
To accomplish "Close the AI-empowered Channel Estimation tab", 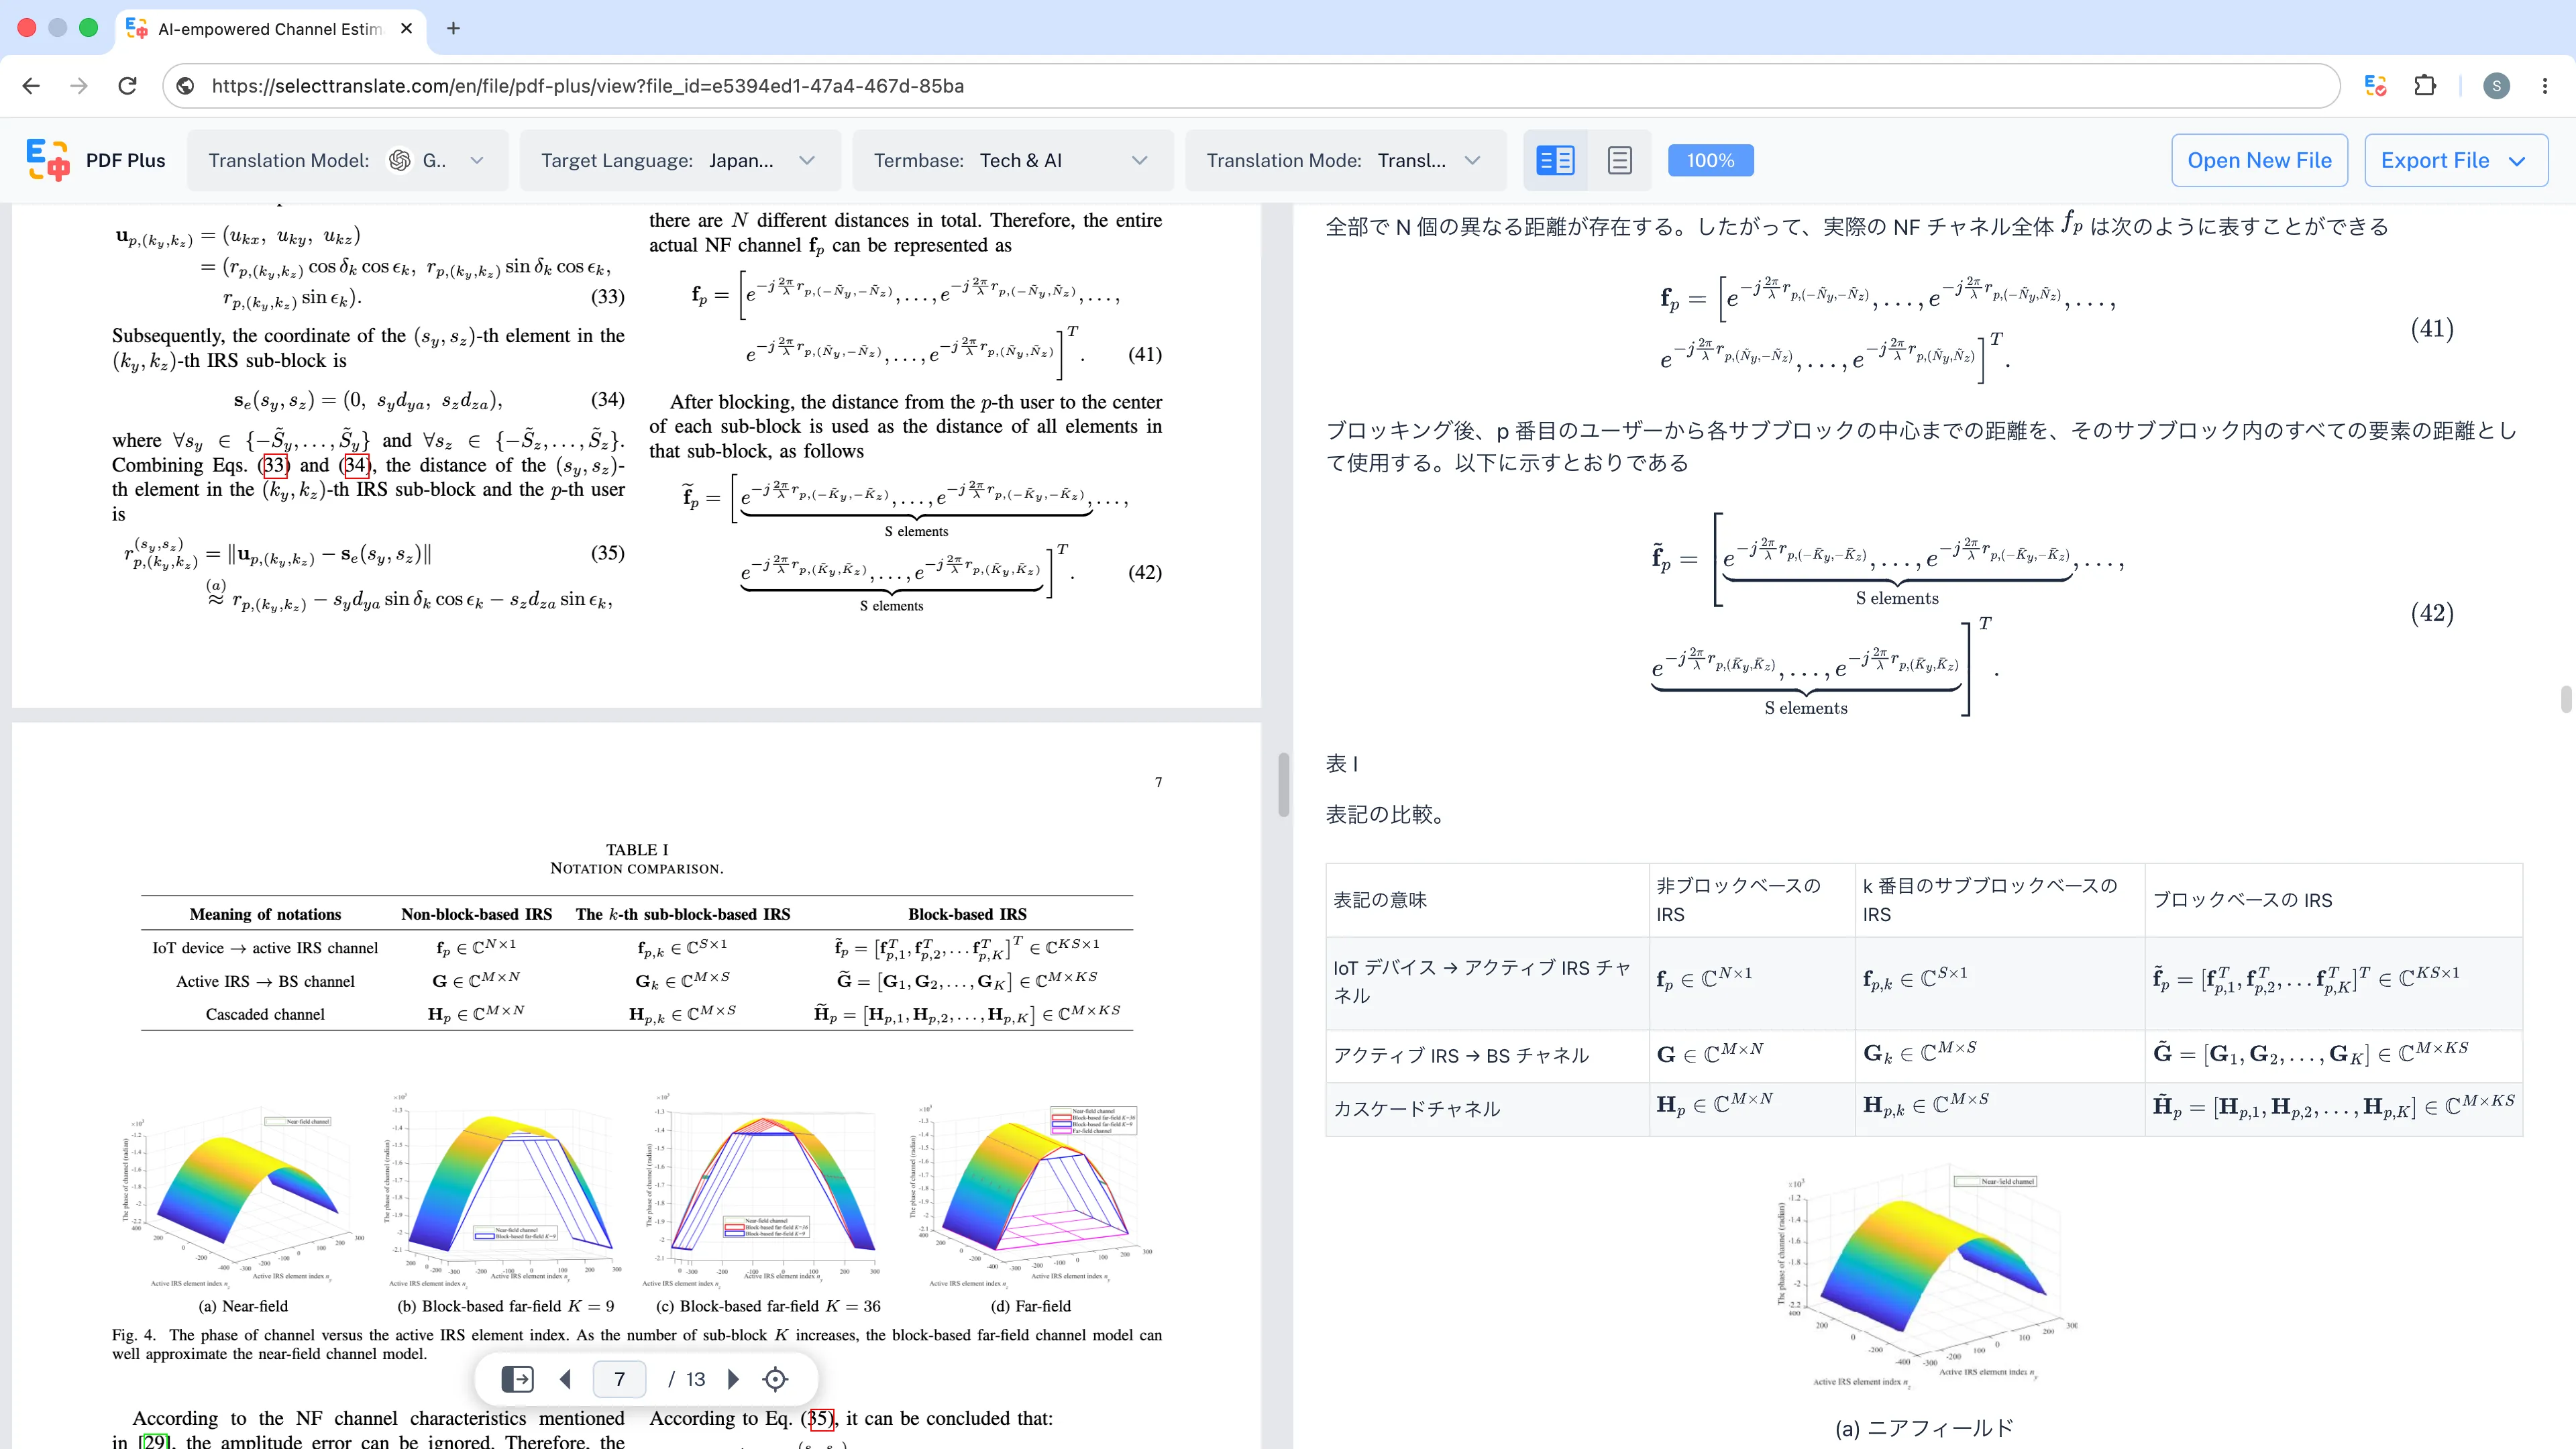I will [406, 28].
